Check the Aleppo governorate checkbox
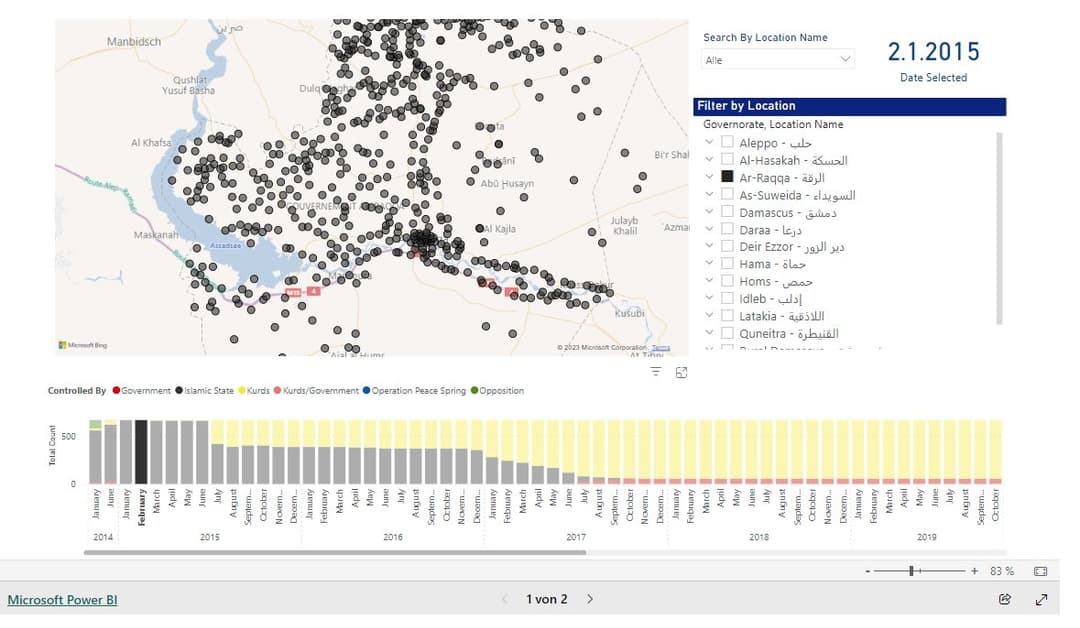Screen dimensions: 1080x628 click(727, 142)
